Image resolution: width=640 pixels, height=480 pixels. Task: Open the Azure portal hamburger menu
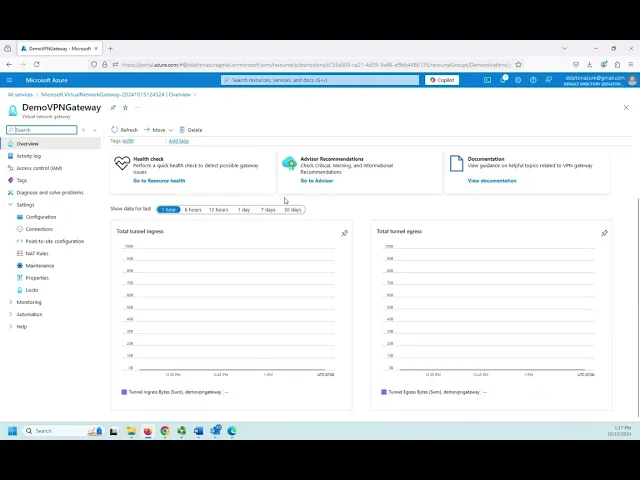pyautogui.click(x=9, y=80)
